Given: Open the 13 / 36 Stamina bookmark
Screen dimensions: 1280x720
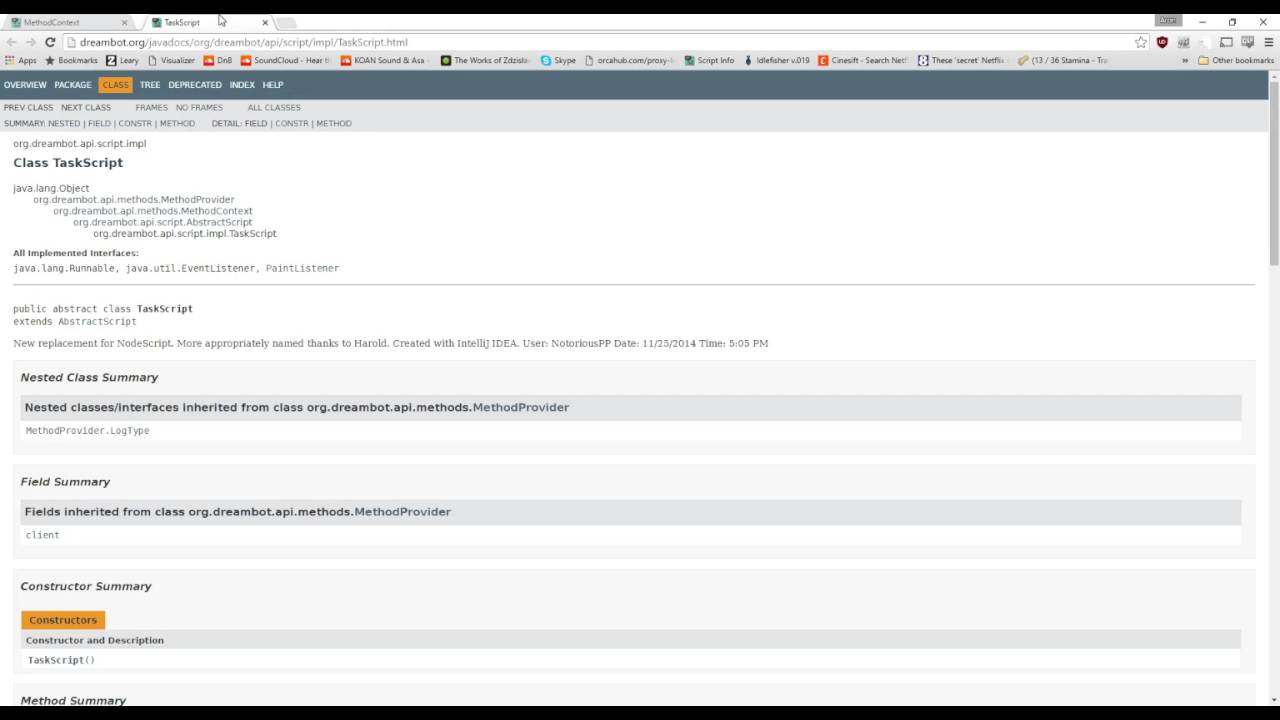Looking at the screenshot, I should 1063,60.
